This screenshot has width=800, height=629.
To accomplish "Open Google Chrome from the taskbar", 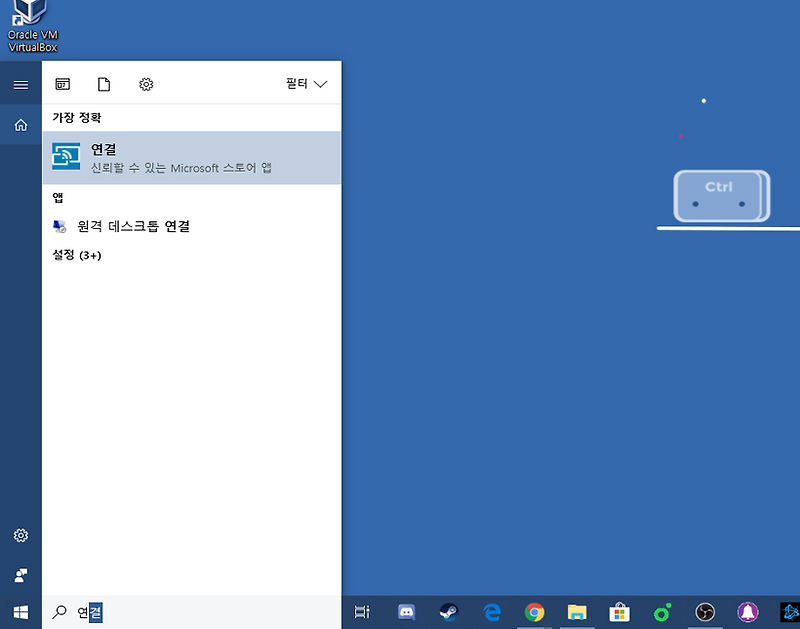I will [534, 612].
